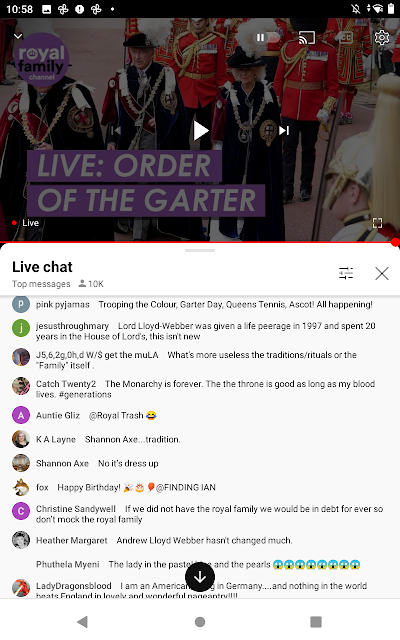
Task: Skip to next video
Action: tap(284, 131)
